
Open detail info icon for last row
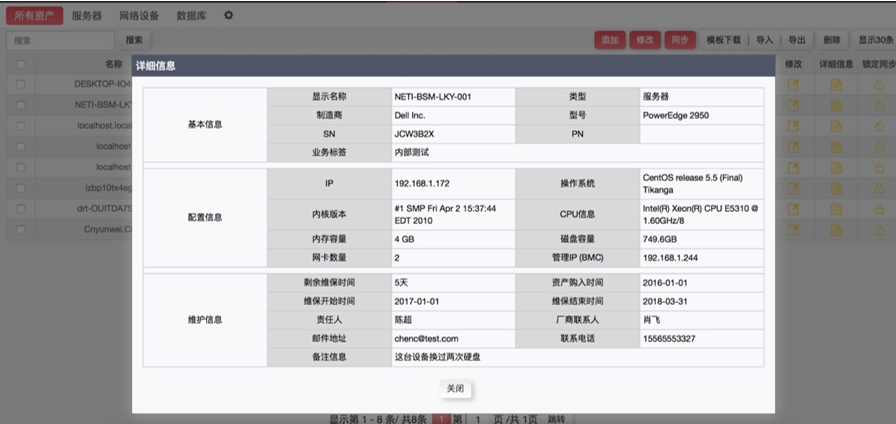coord(836,229)
